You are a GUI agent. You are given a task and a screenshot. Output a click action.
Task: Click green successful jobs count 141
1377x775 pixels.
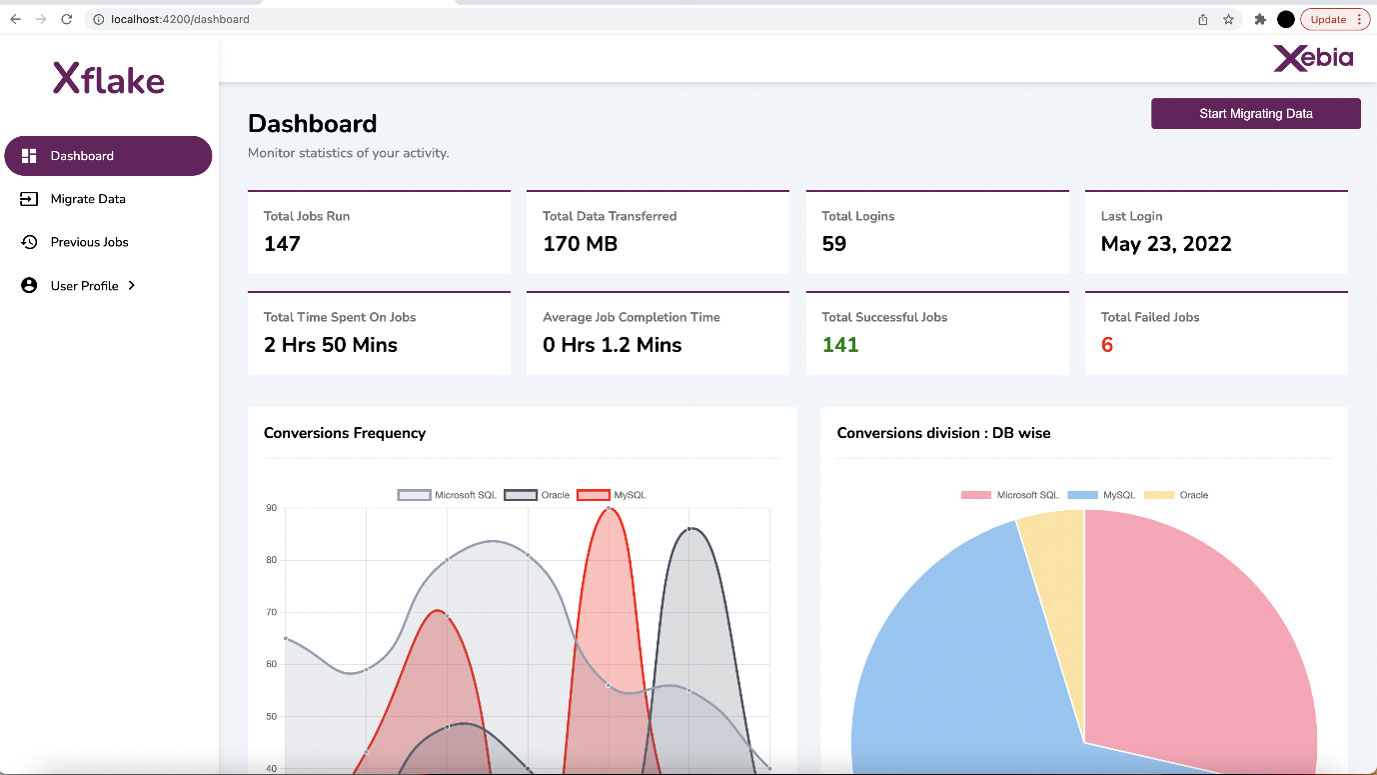[840, 345]
